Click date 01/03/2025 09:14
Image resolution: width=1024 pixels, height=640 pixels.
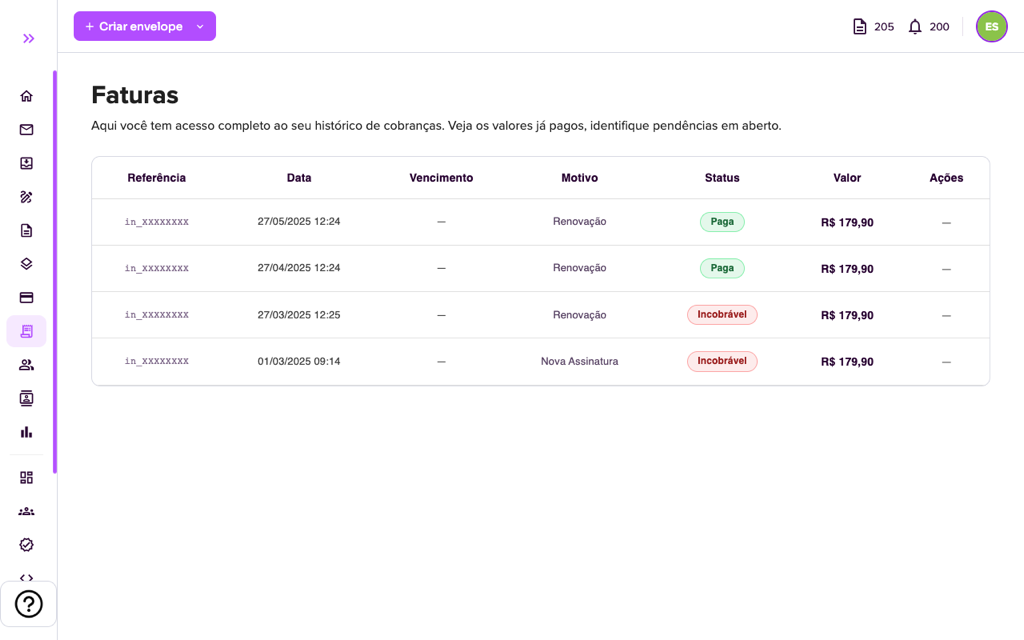[x=299, y=361]
